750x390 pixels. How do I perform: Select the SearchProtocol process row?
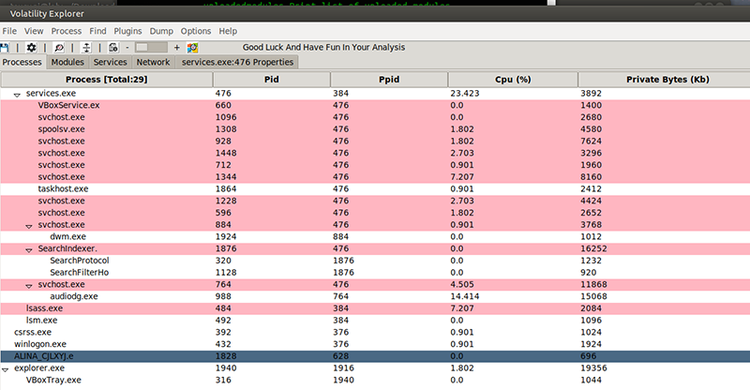coord(375,261)
